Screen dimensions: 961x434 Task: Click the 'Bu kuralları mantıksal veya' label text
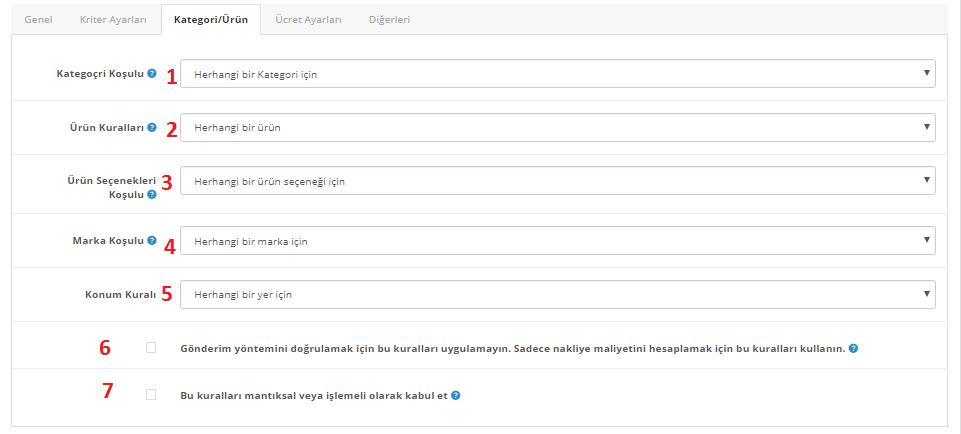point(314,395)
